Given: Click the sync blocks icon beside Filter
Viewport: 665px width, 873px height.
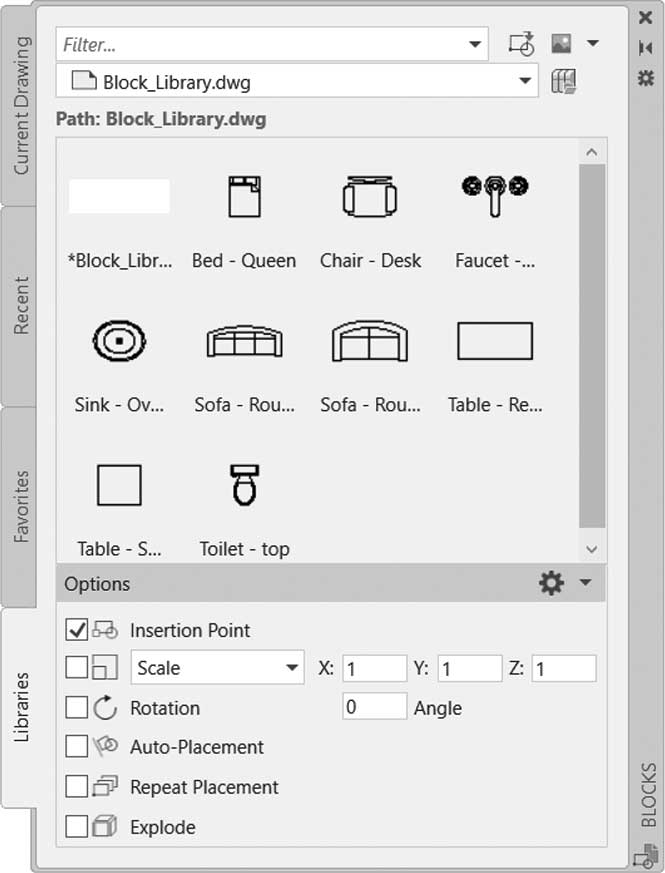Looking at the screenshot, I should (x=521, y=44).
